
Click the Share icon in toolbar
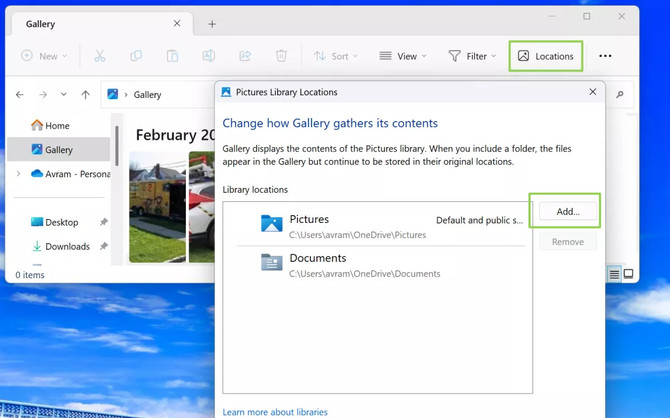pos(245,56)
